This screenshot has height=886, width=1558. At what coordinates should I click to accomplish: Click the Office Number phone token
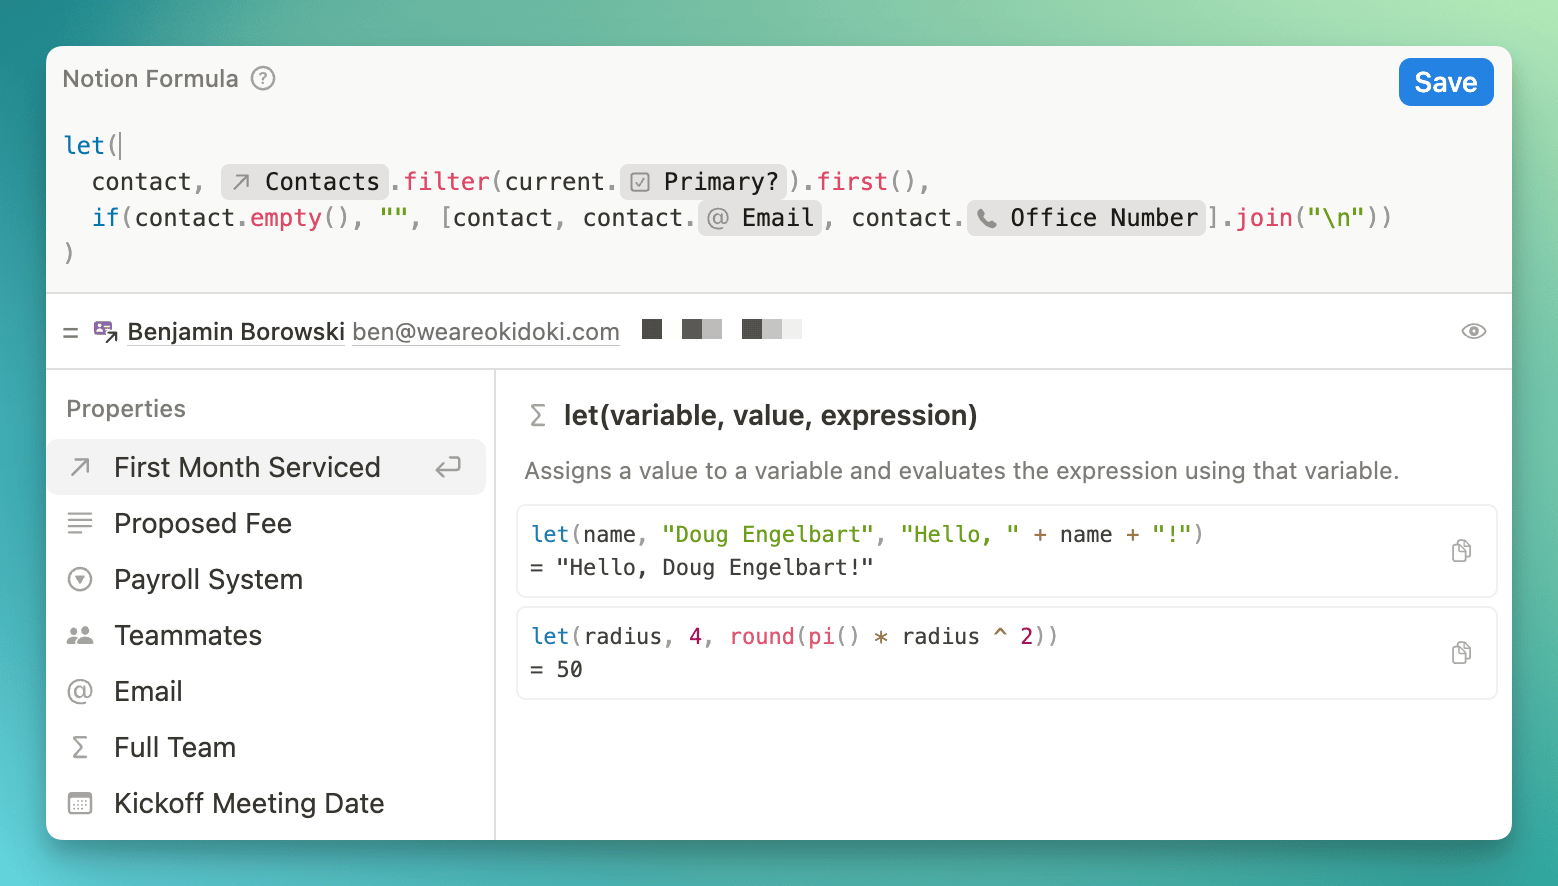(x=1086, y=218)
